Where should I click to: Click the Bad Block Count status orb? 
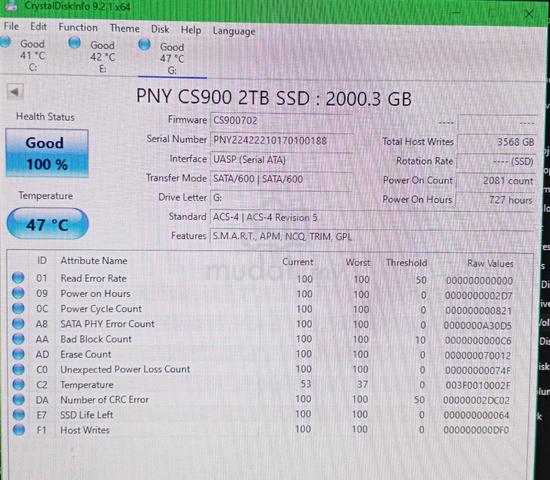coord(18,339)
